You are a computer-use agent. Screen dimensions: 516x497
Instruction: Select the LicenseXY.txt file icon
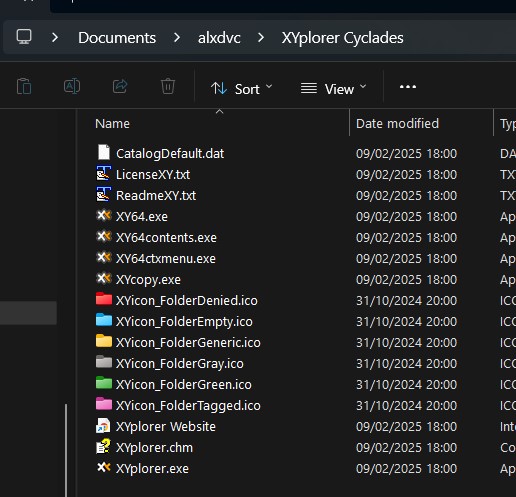pos(103,174)
